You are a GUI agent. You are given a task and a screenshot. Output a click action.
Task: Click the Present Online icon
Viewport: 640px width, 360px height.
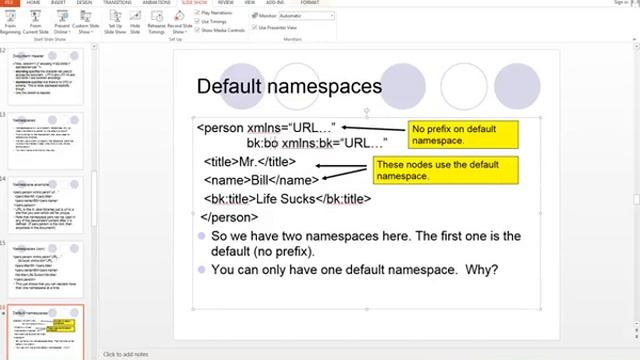(x=62, y=16)
